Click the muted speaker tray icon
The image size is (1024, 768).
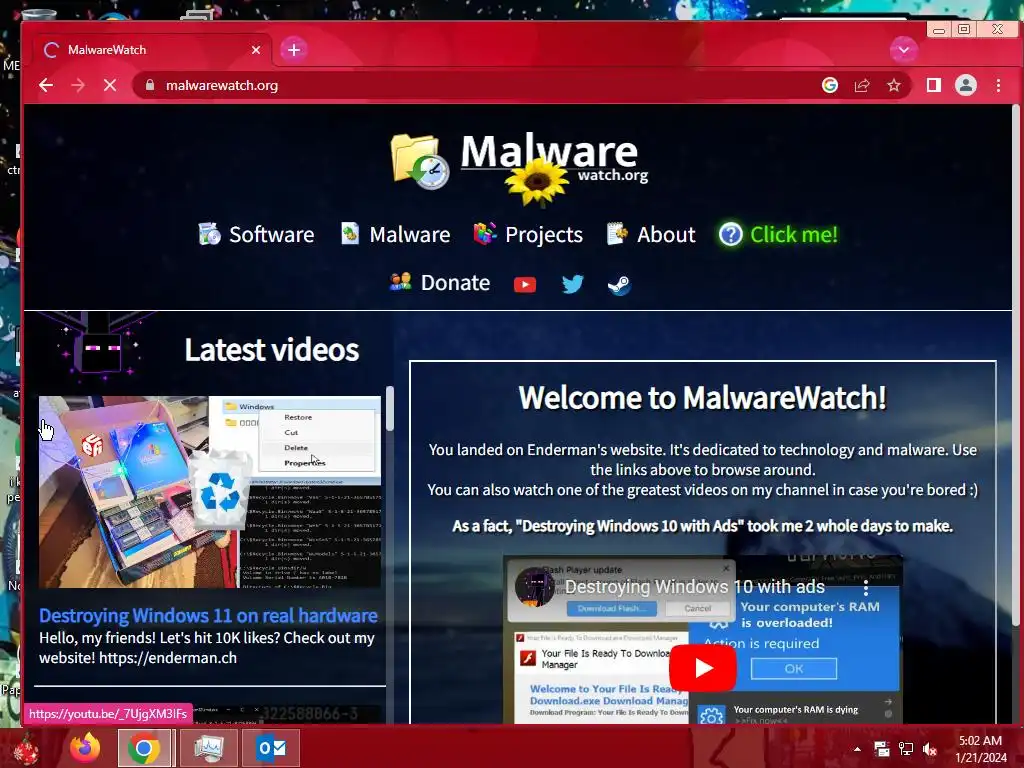tap(930, 749)
